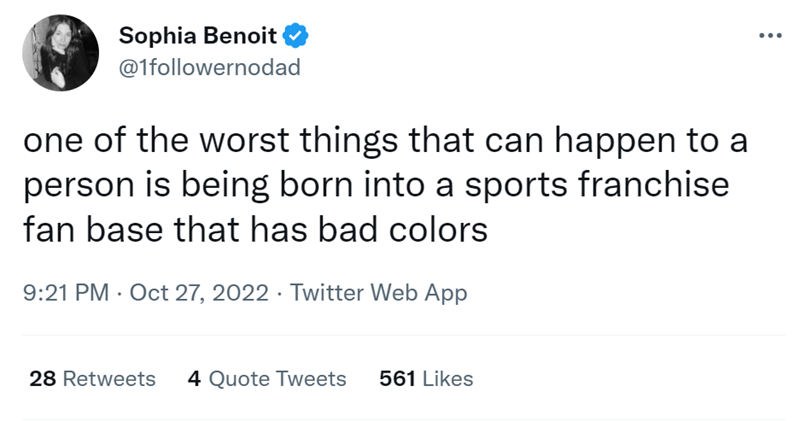Image resolution: width=800 pixels, height=421 pixels.
Task: Click the number 561 likes count
Action: pyautogui.click(x=397, y=379)
